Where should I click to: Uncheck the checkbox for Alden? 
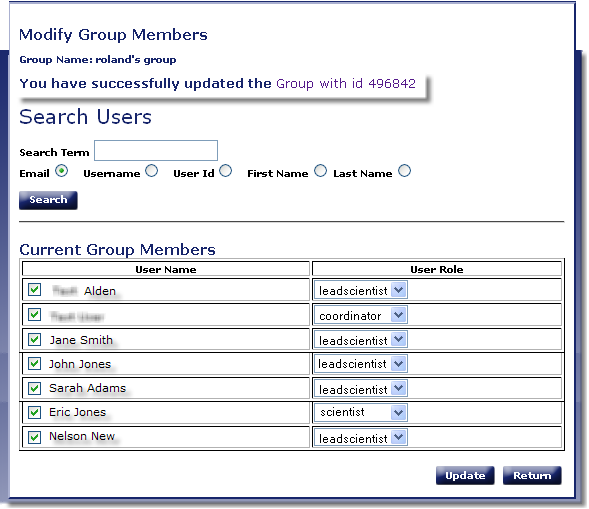pos(35,290)
